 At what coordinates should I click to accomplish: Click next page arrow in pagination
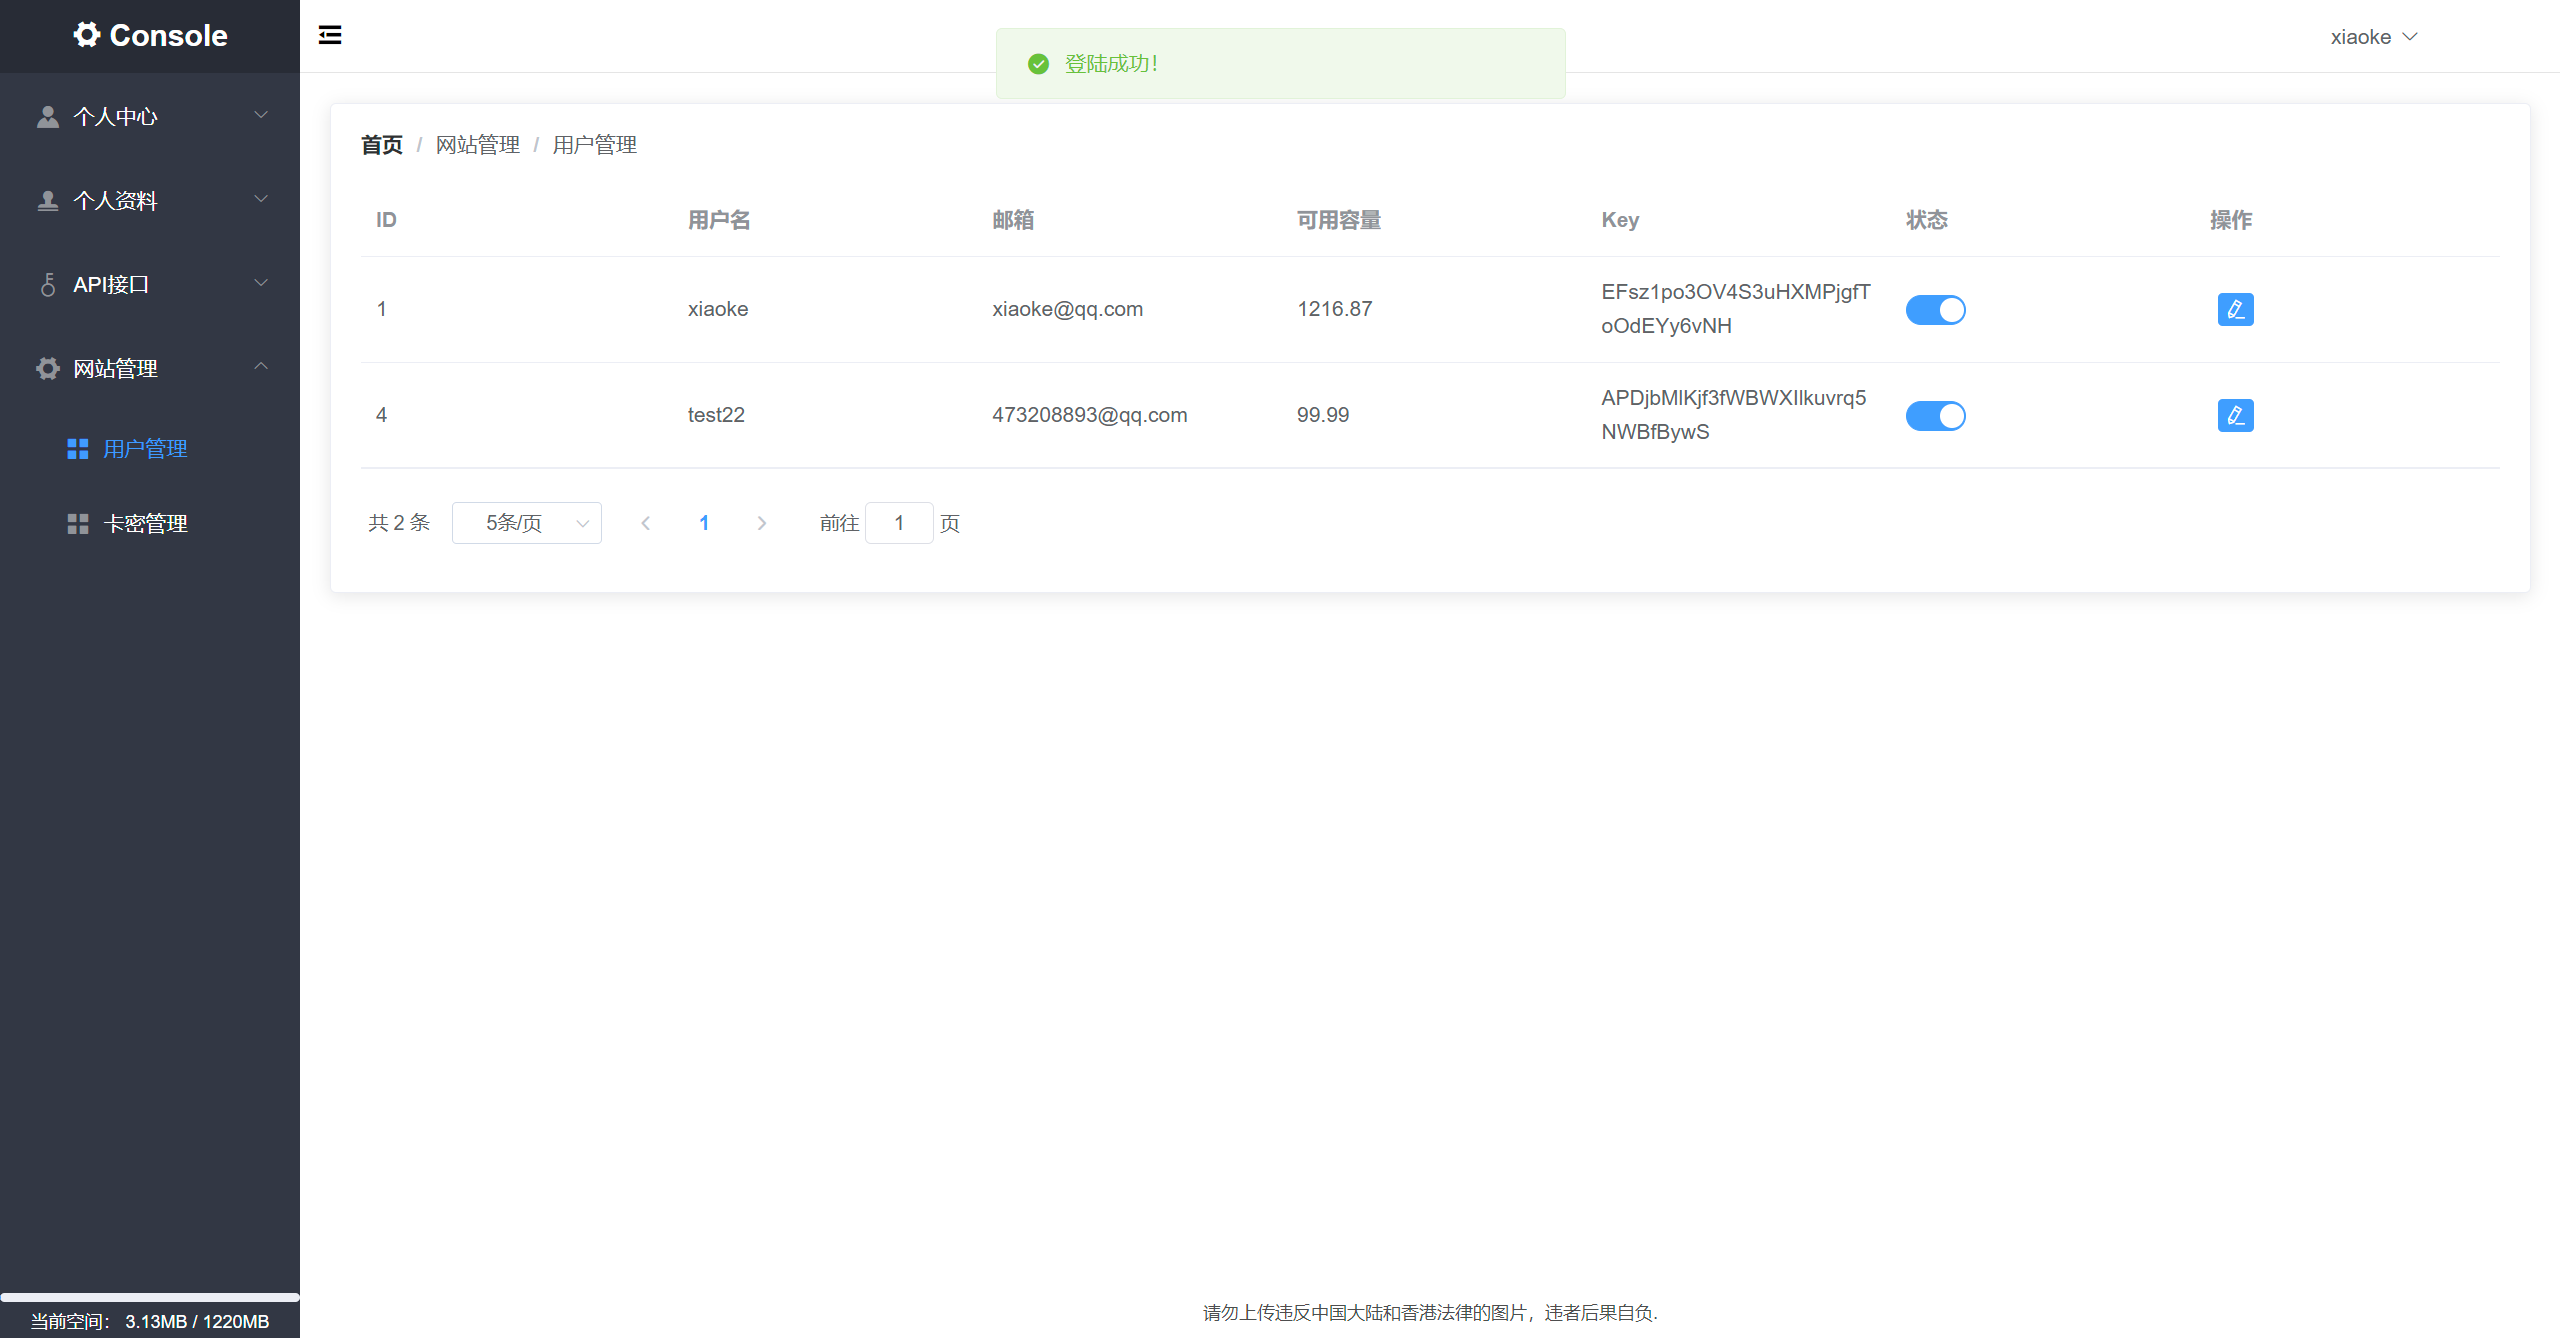[762, 523]
